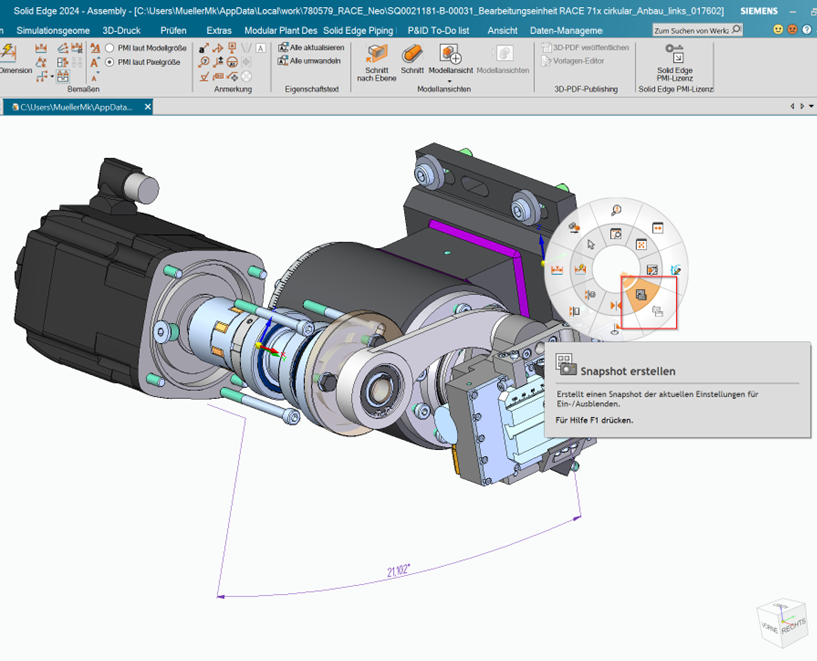
Task: Expand the coordinate dimension dropdown arrow
Action: pos(52,77)
